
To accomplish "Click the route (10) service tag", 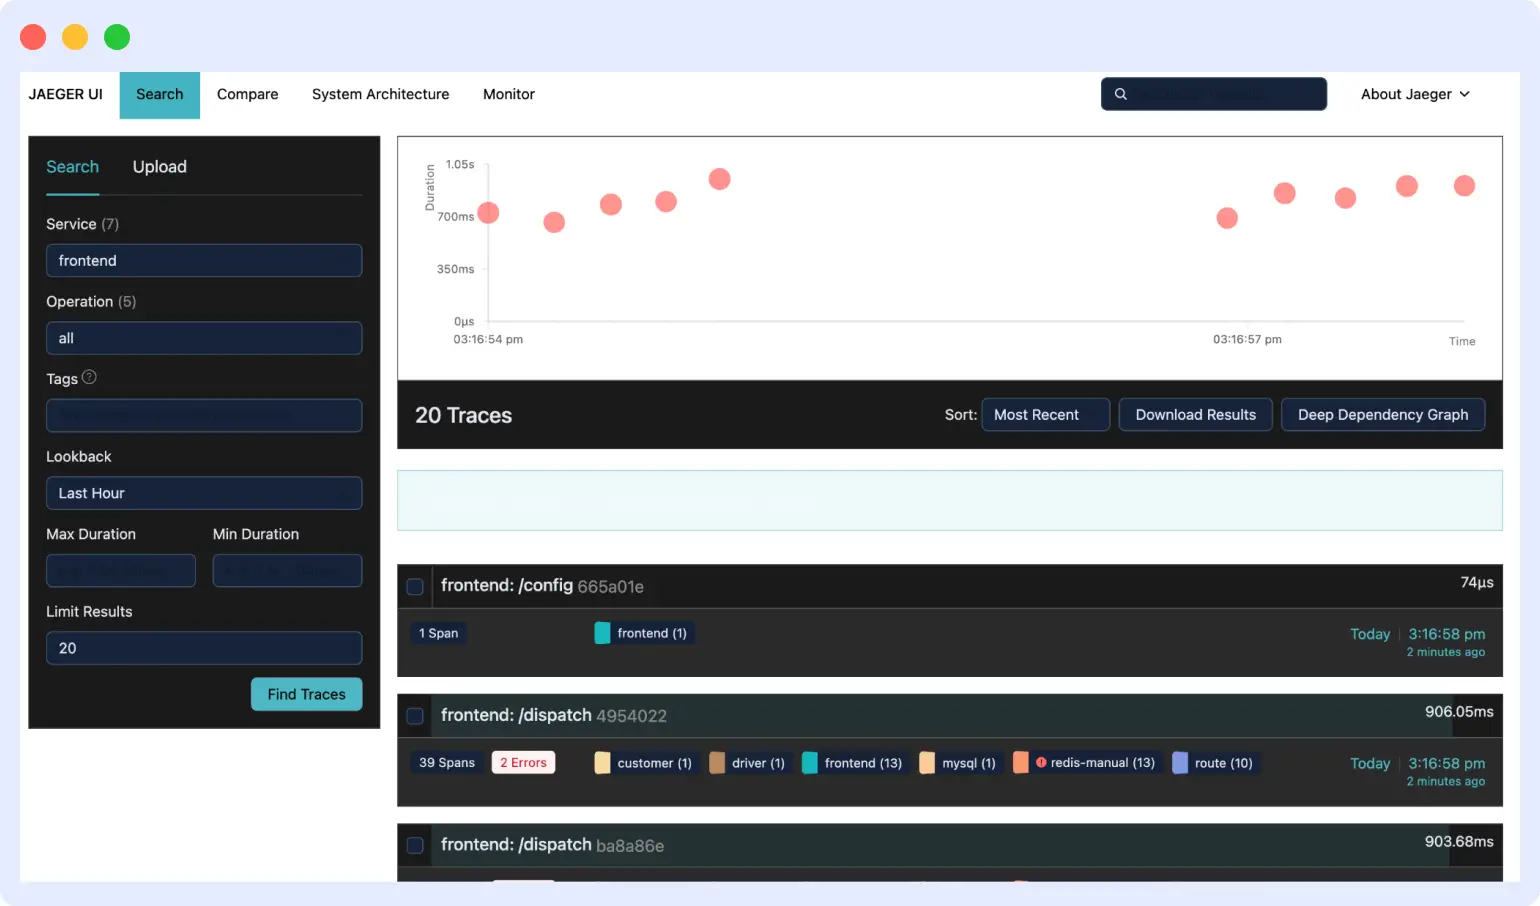I will pos(1215,763).
